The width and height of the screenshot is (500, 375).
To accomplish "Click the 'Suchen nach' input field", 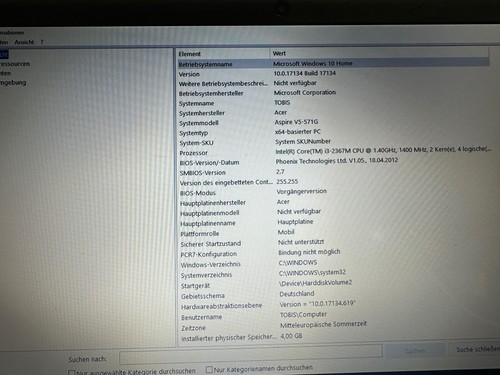I will click(x=251, y=356).
